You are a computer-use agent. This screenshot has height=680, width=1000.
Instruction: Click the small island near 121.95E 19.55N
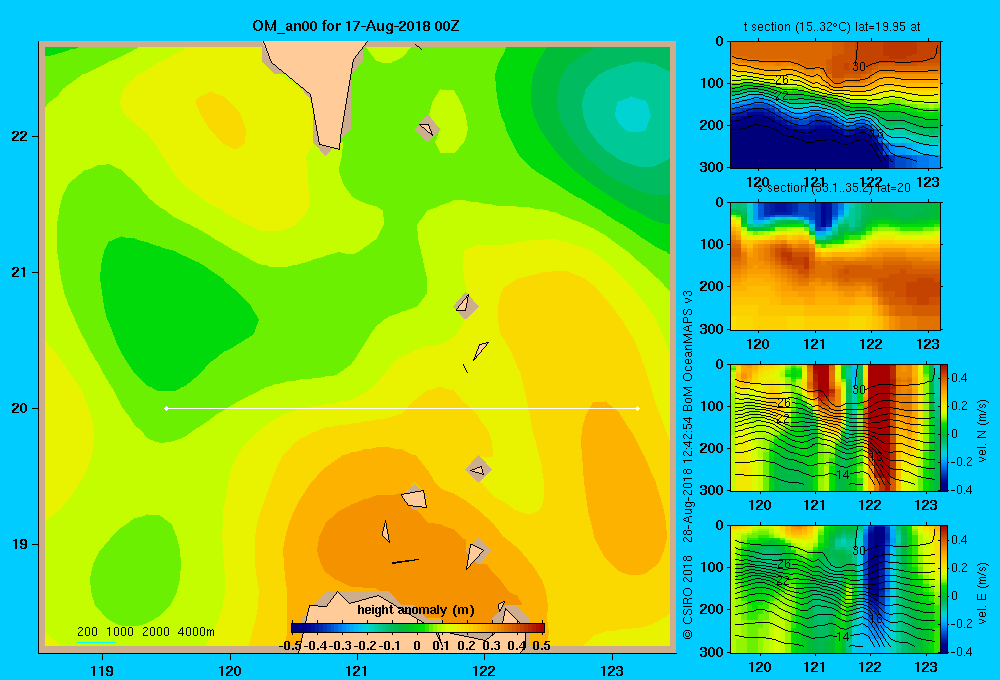pos(478,470)
